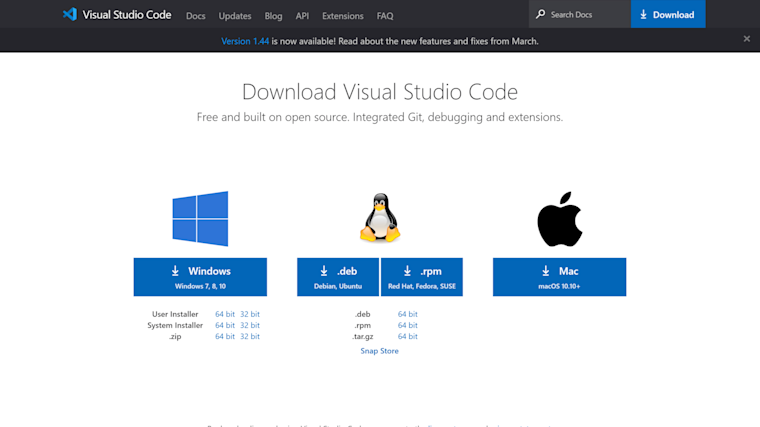This screenshot has width=760, height=427.
Task: Click the blue Download button in header
Action: pos(668,14)
